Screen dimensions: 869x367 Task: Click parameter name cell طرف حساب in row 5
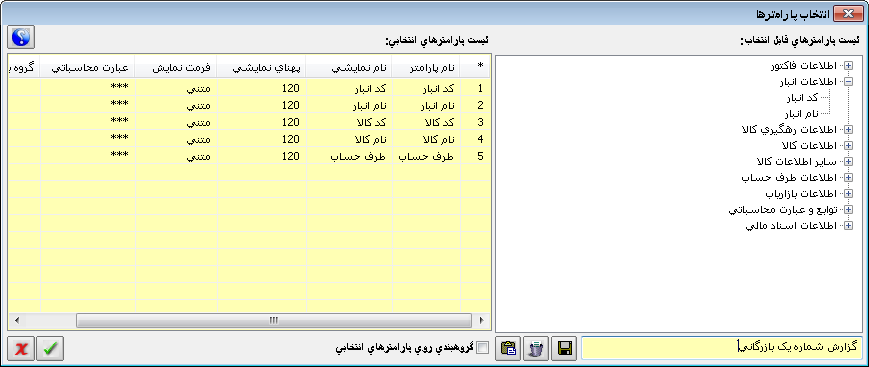(x=426, y=156)
